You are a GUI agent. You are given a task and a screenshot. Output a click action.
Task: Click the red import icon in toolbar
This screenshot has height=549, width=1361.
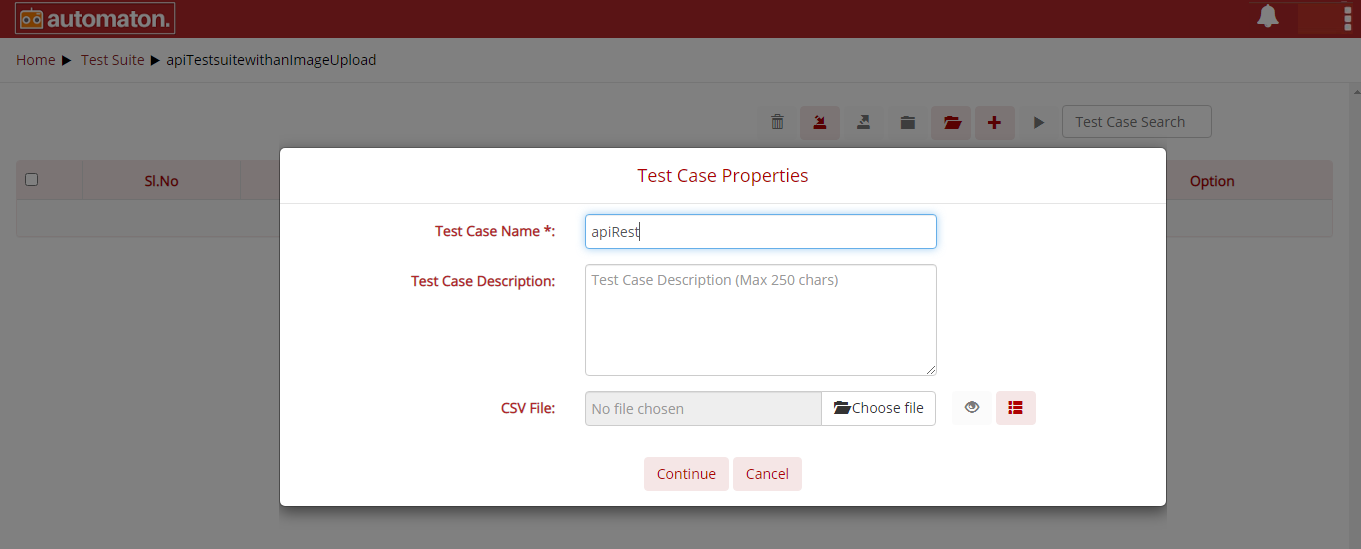(820, 122)
